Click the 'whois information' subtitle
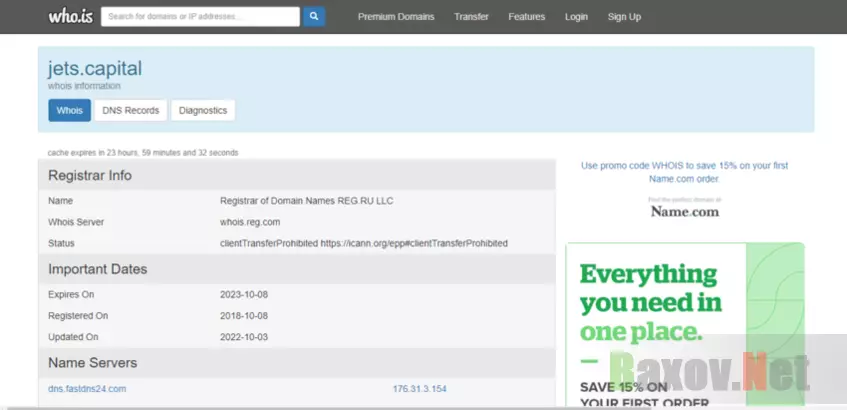This screenshot has height=410, width=847. 84,86
